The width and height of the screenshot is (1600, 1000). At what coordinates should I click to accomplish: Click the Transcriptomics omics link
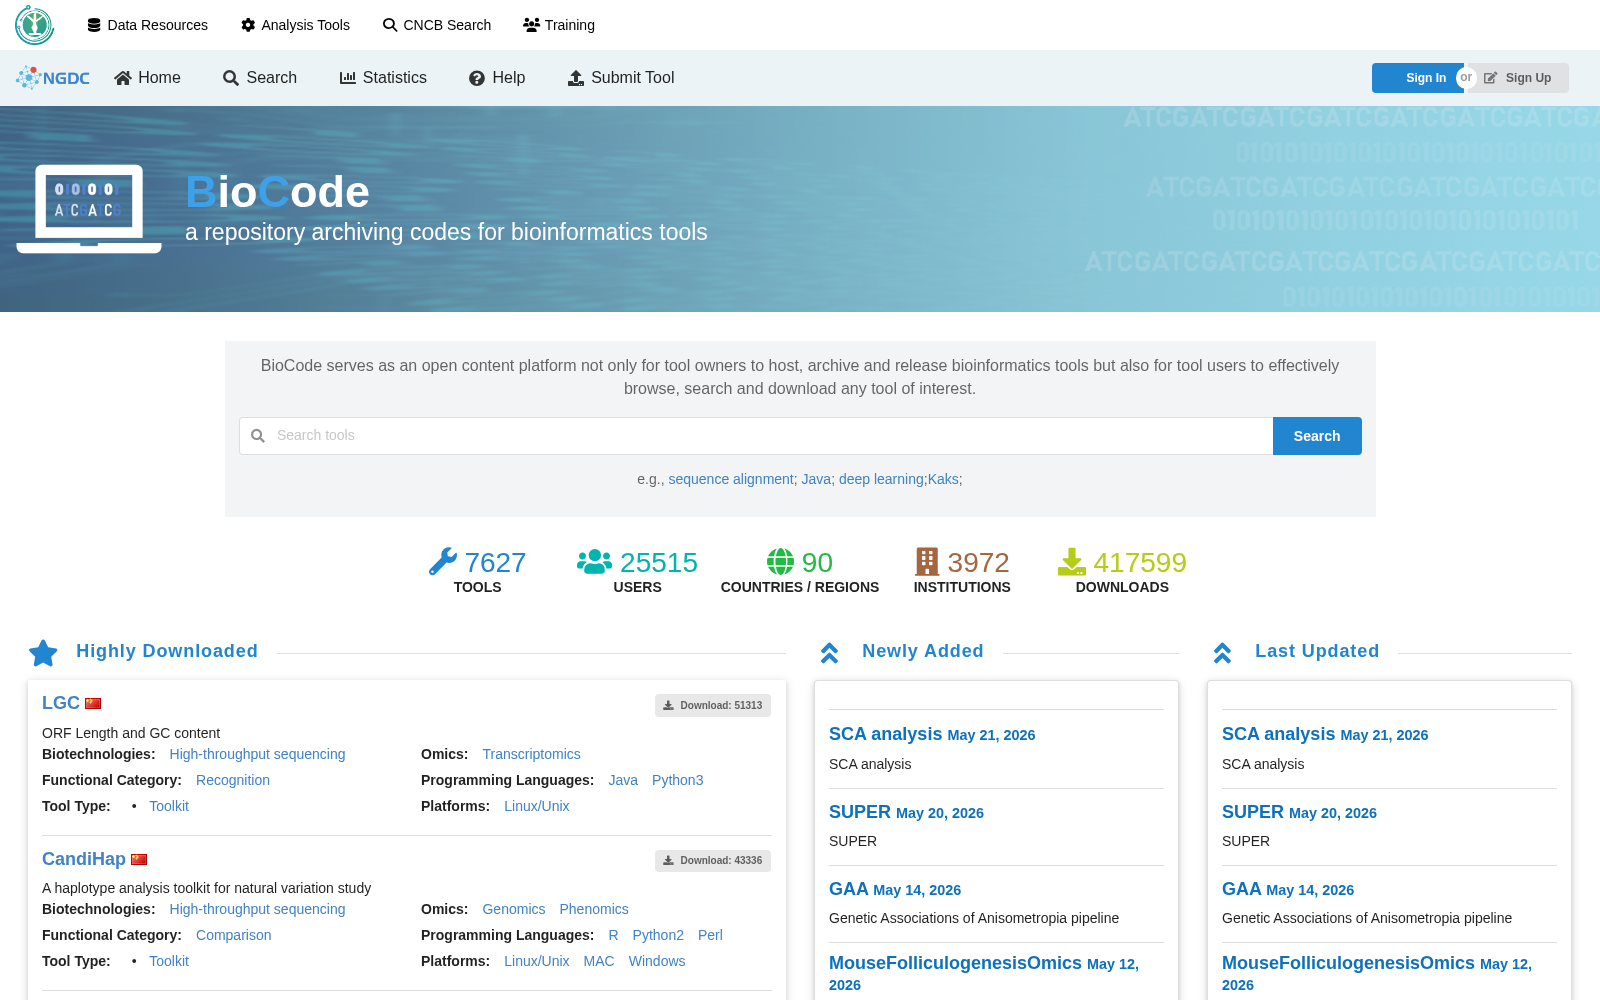pos(531,755)
